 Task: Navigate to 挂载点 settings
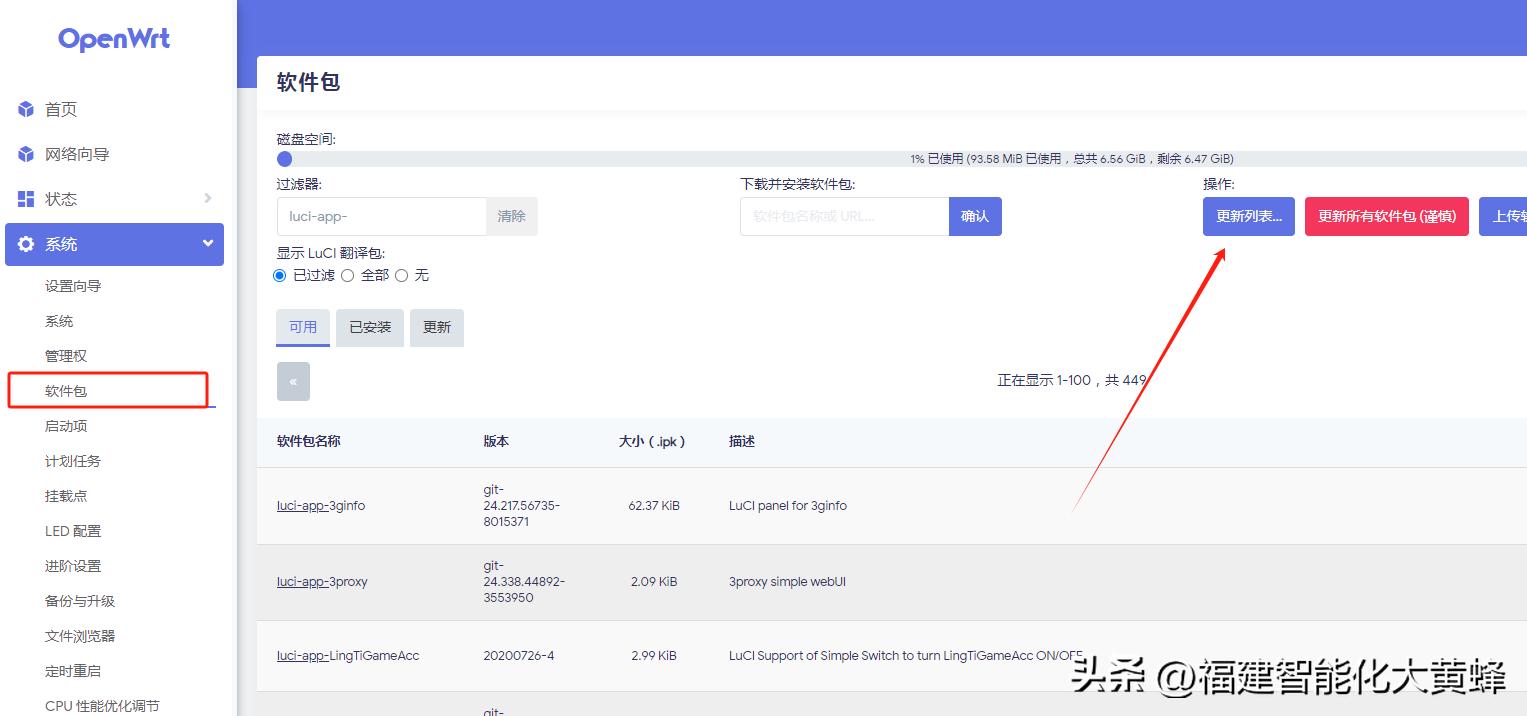click(65, 495)
